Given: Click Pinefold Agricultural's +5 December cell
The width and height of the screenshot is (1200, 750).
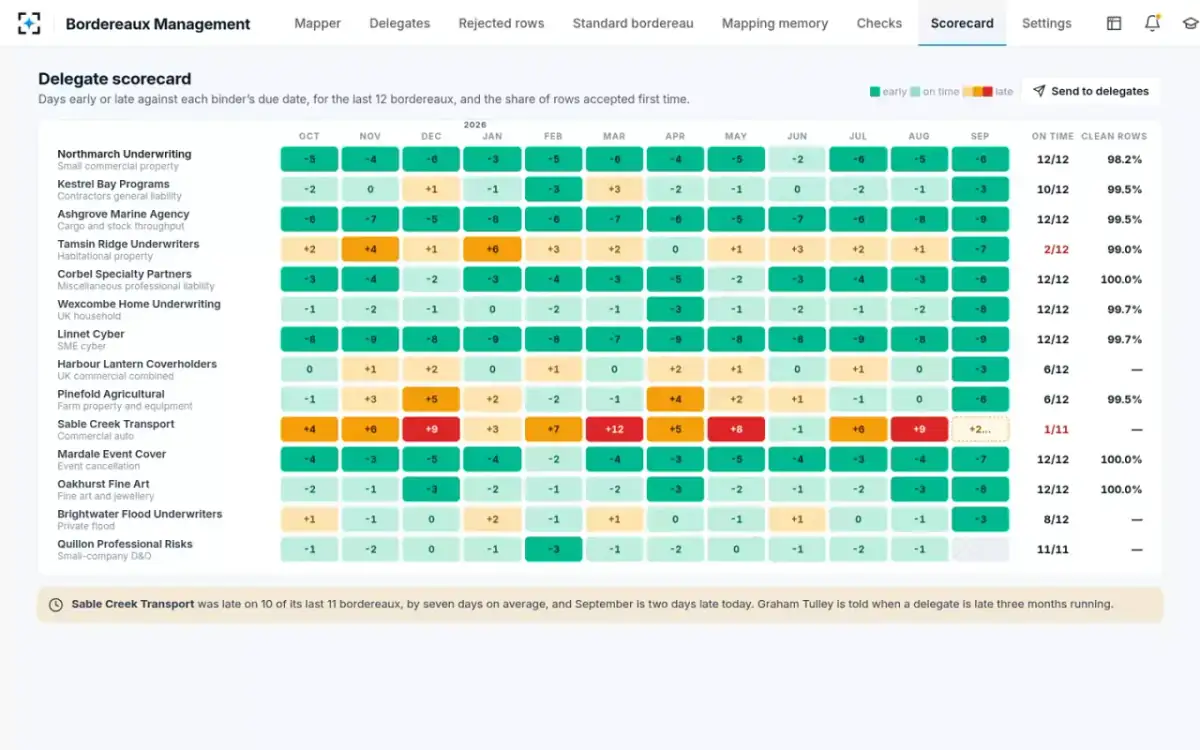Looking at the screenshot, I should coord(431,399).
